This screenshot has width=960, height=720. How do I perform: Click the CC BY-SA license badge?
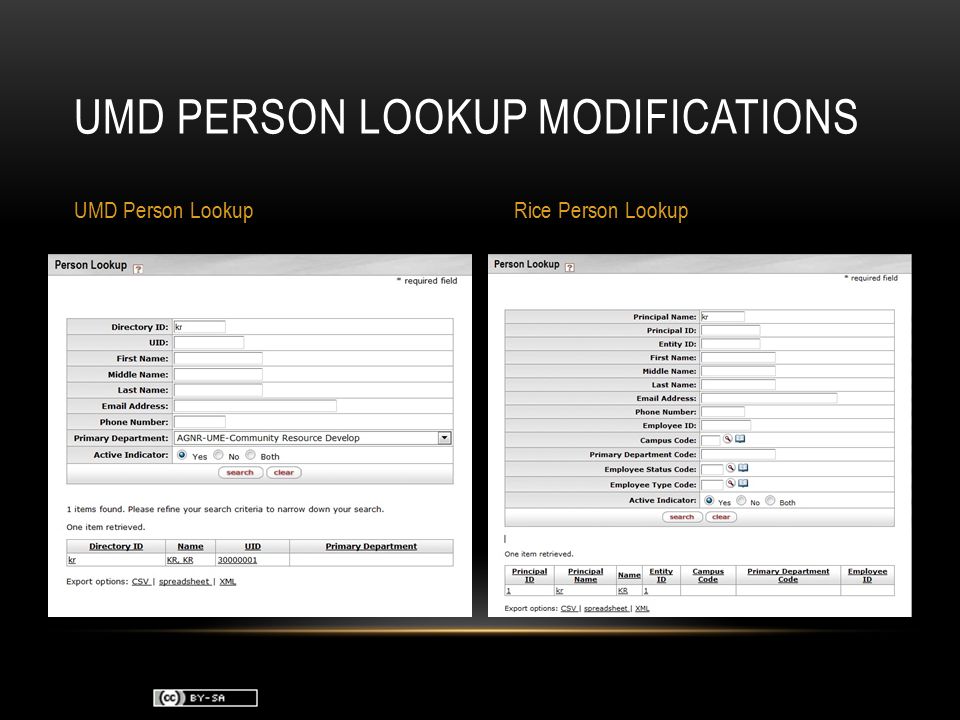[x=205, y=698]
